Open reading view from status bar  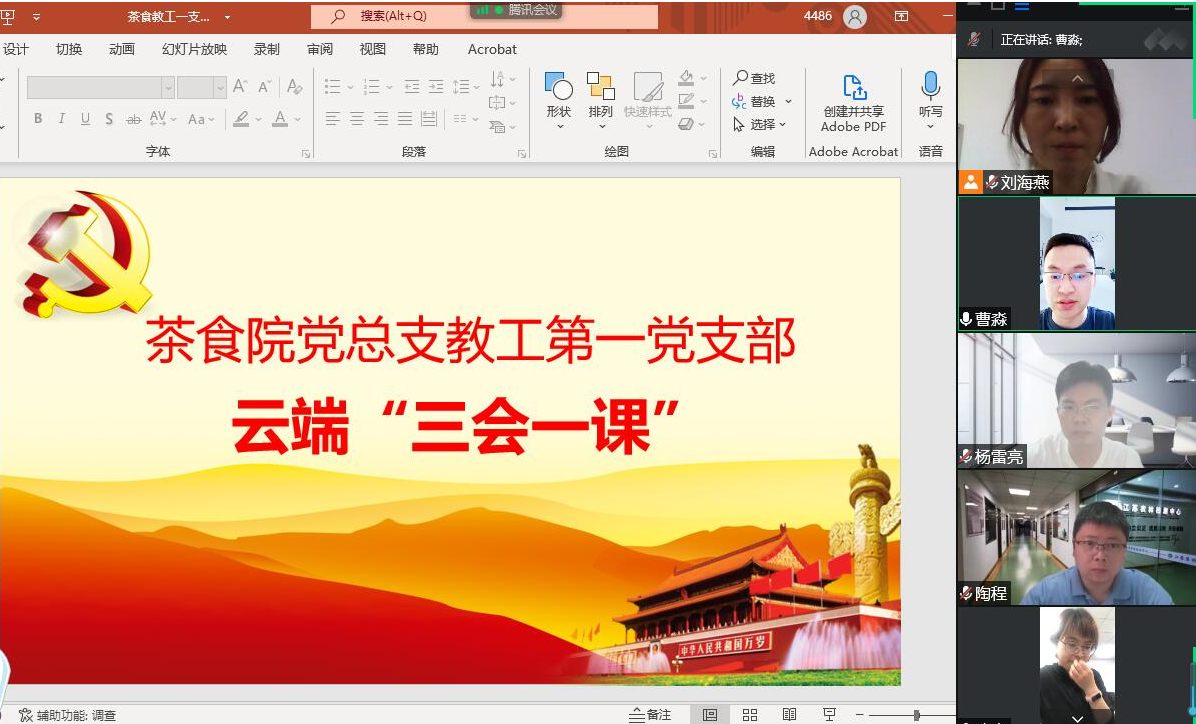(x=789, y=714)
